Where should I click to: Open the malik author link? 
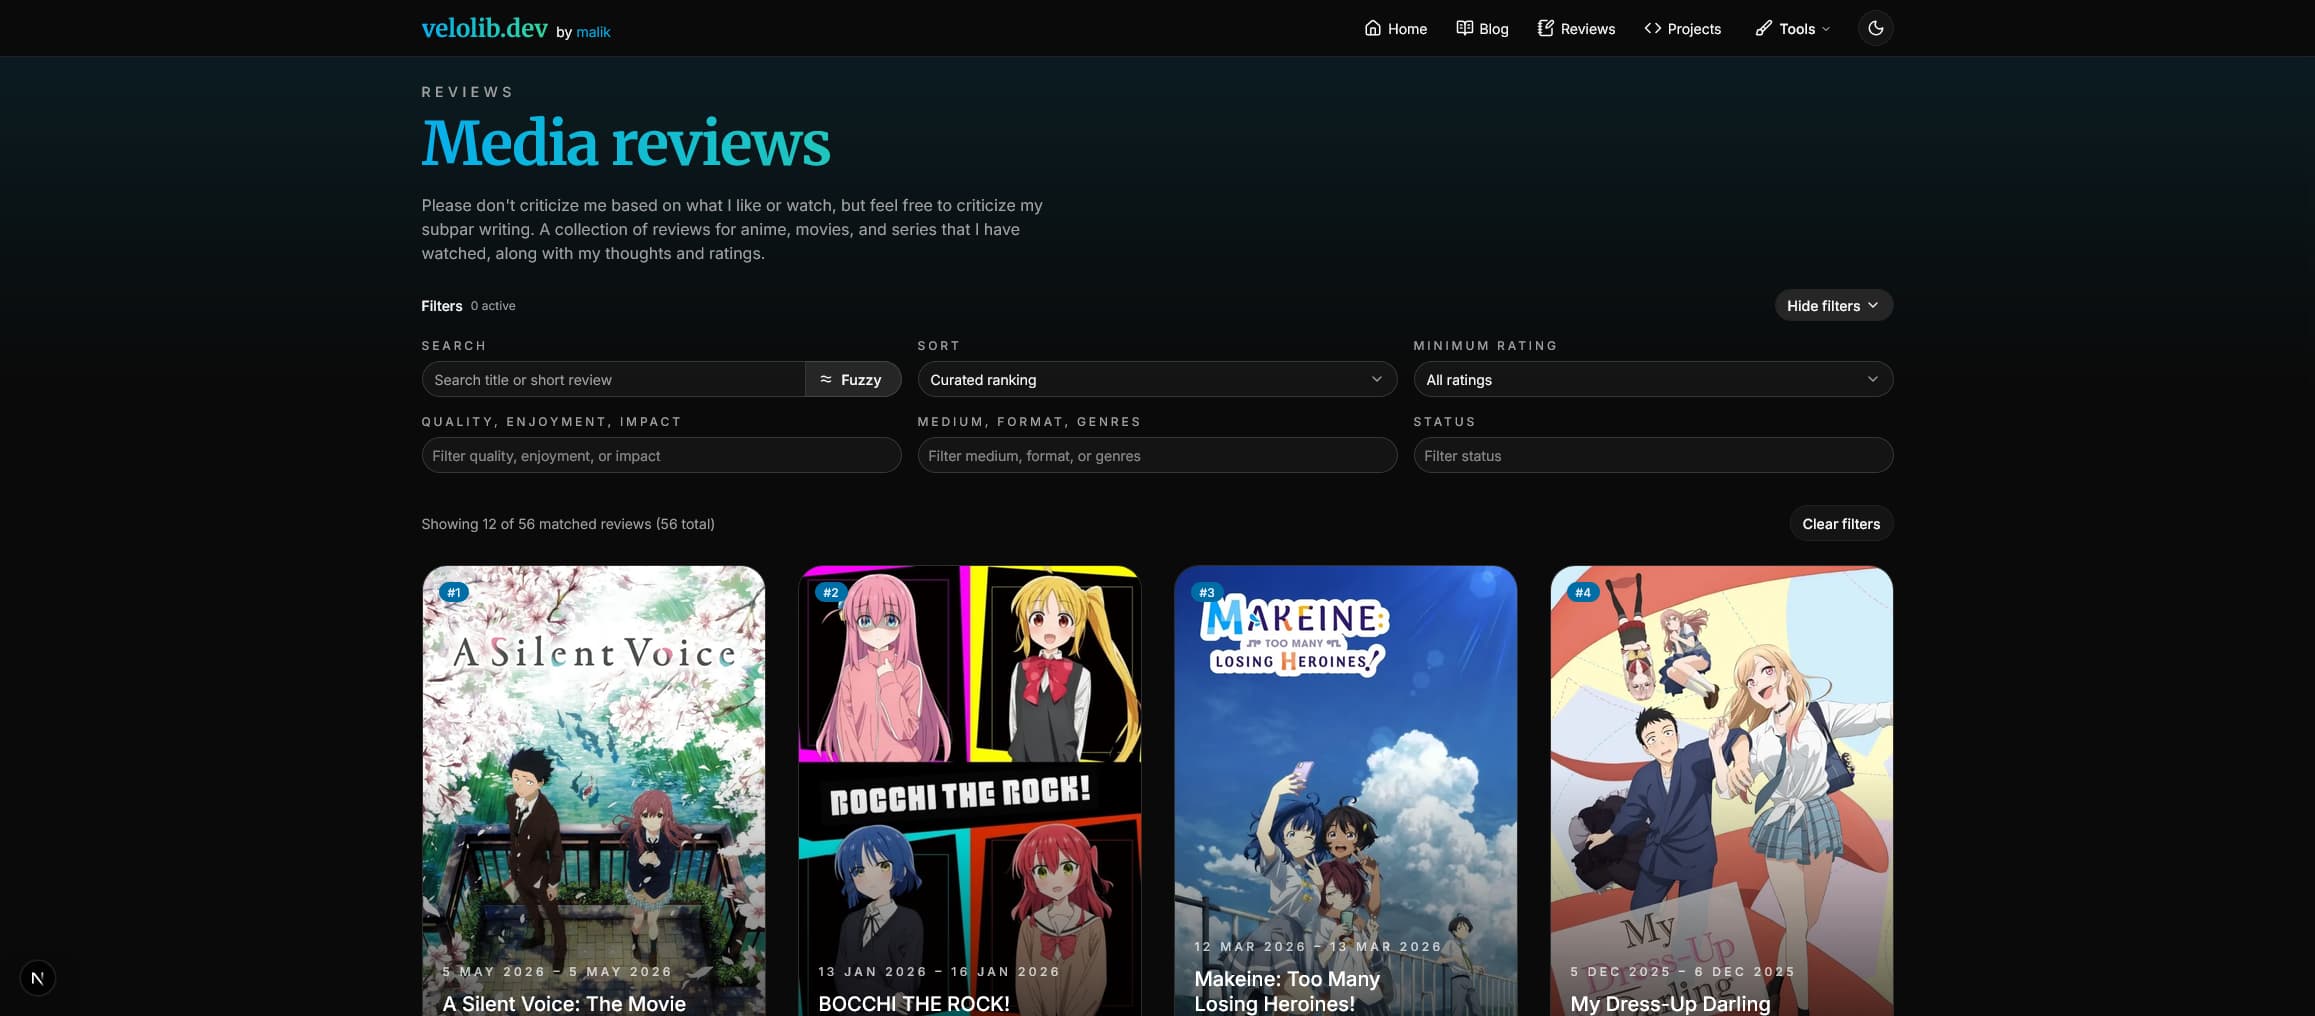click(x=593, y=32)
